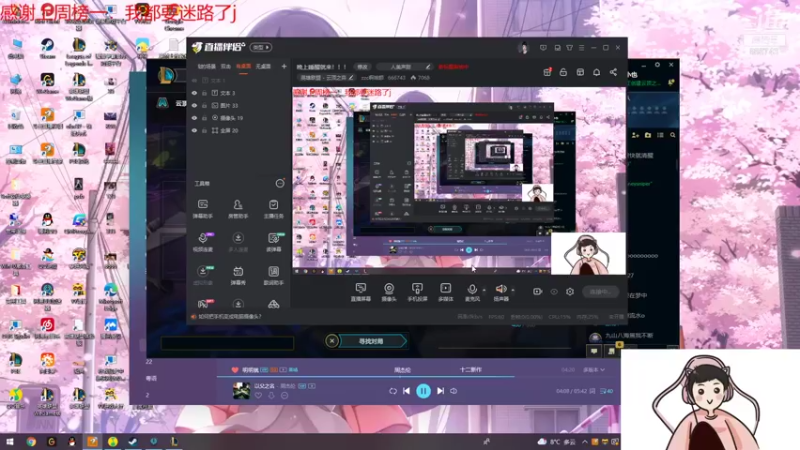Click the share icon at top right
This screenshot has width=800, height=450.
tap(613, 72)
